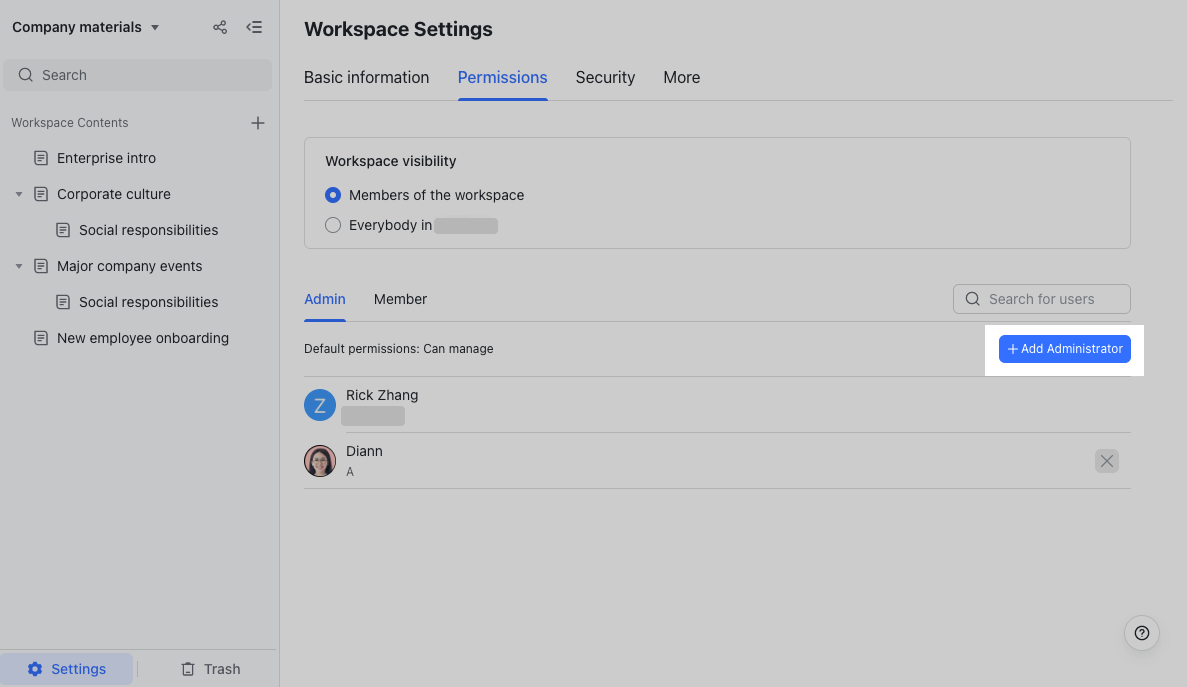Click the Search for users field
The width and height of the screenshot is (1187, 687).
[1041, 298]
